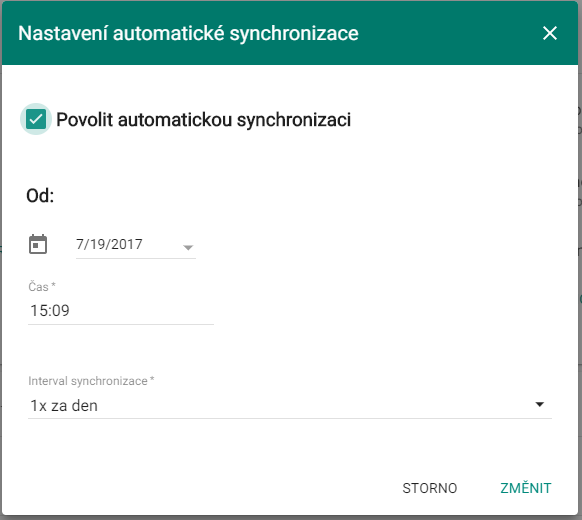Click the 'Nastavení automatické synchronizace' dialog title

click(x=188, y=33)
